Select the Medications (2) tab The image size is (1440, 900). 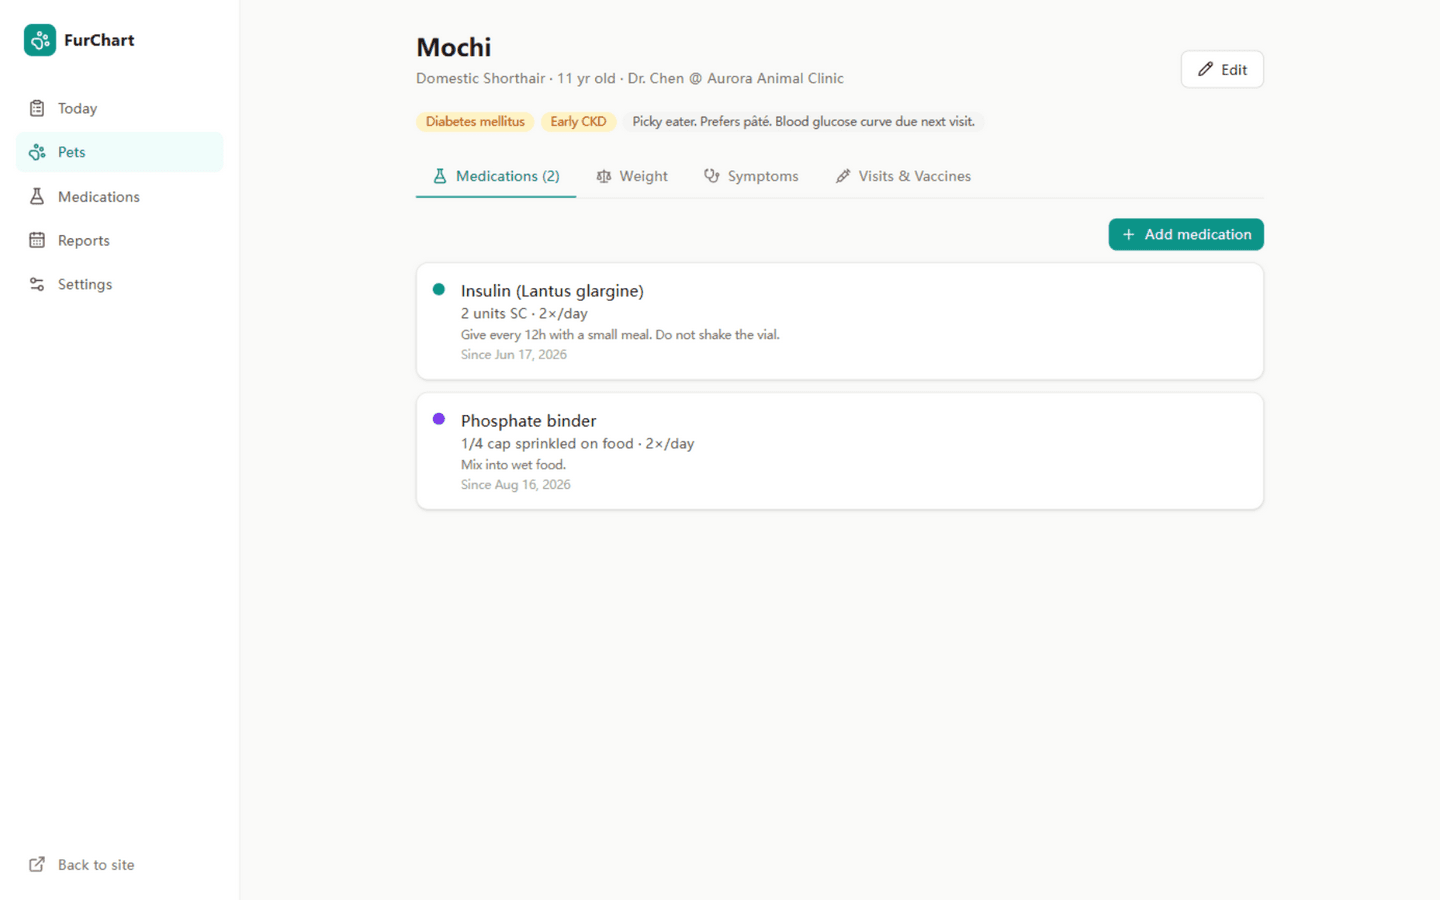[x=496, y=176]
